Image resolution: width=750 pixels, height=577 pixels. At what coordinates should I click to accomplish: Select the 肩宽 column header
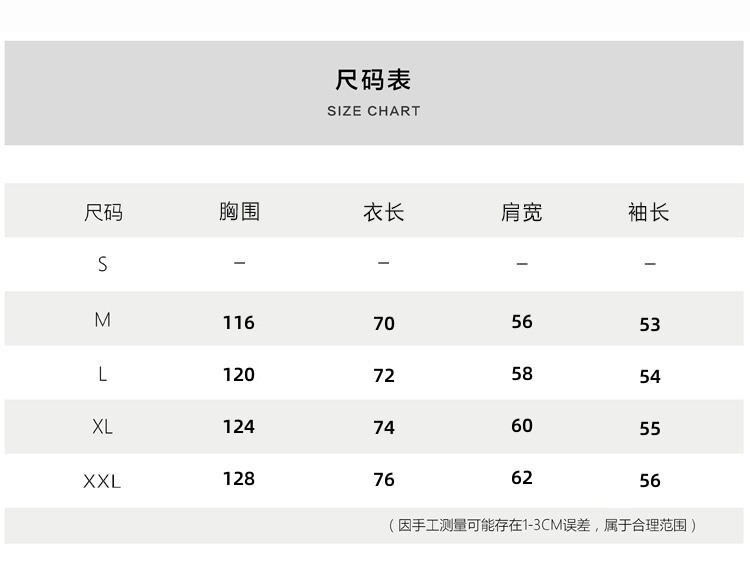(521, 212)
